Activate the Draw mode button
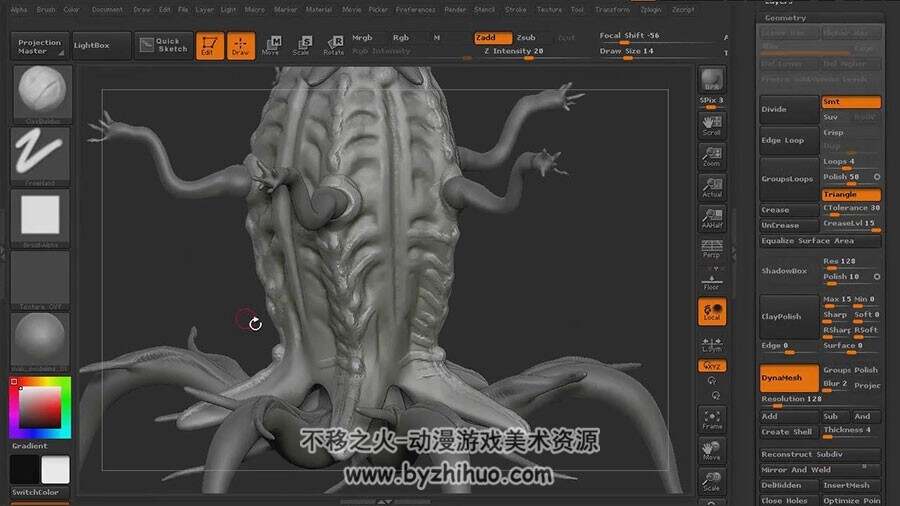Screen dimensions: 900x506 pos(240,46)
